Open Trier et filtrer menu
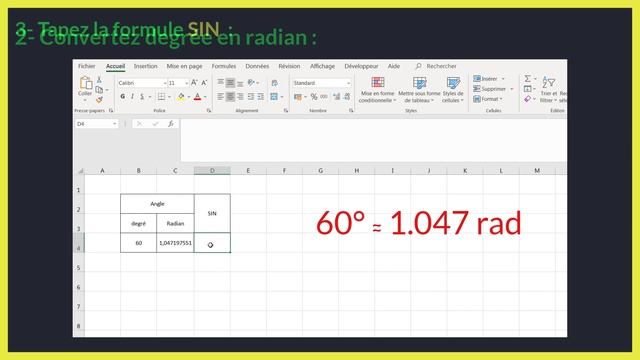Viewport: 640px width, 360px height. [548, 90]
